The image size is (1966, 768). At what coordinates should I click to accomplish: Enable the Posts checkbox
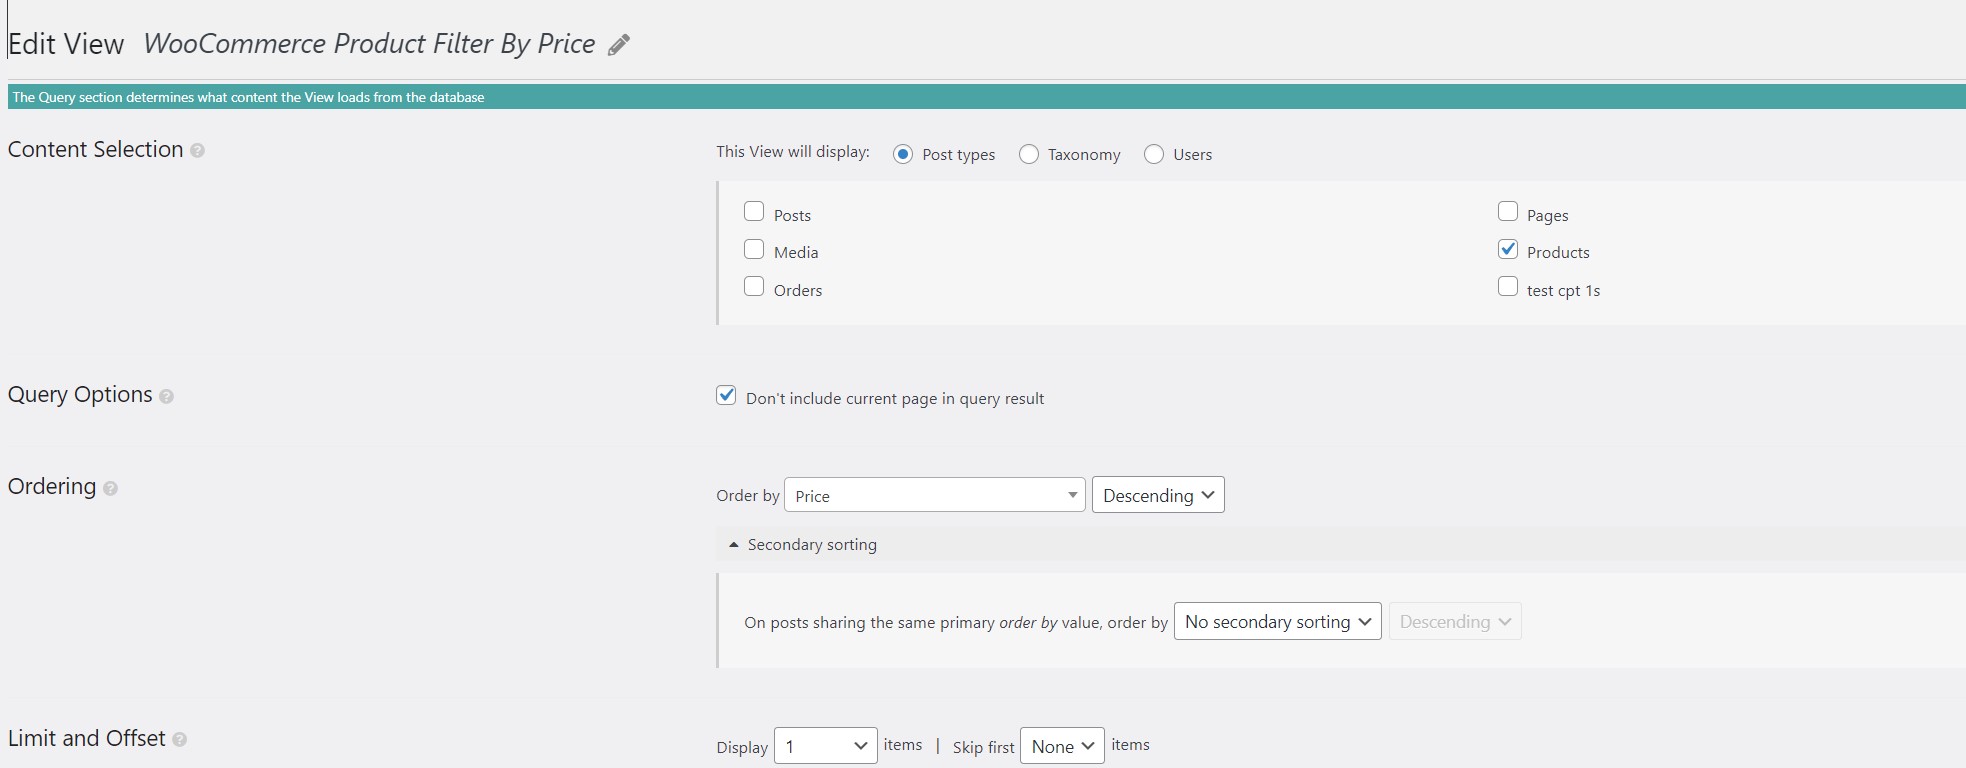click(x=754, y=212)
